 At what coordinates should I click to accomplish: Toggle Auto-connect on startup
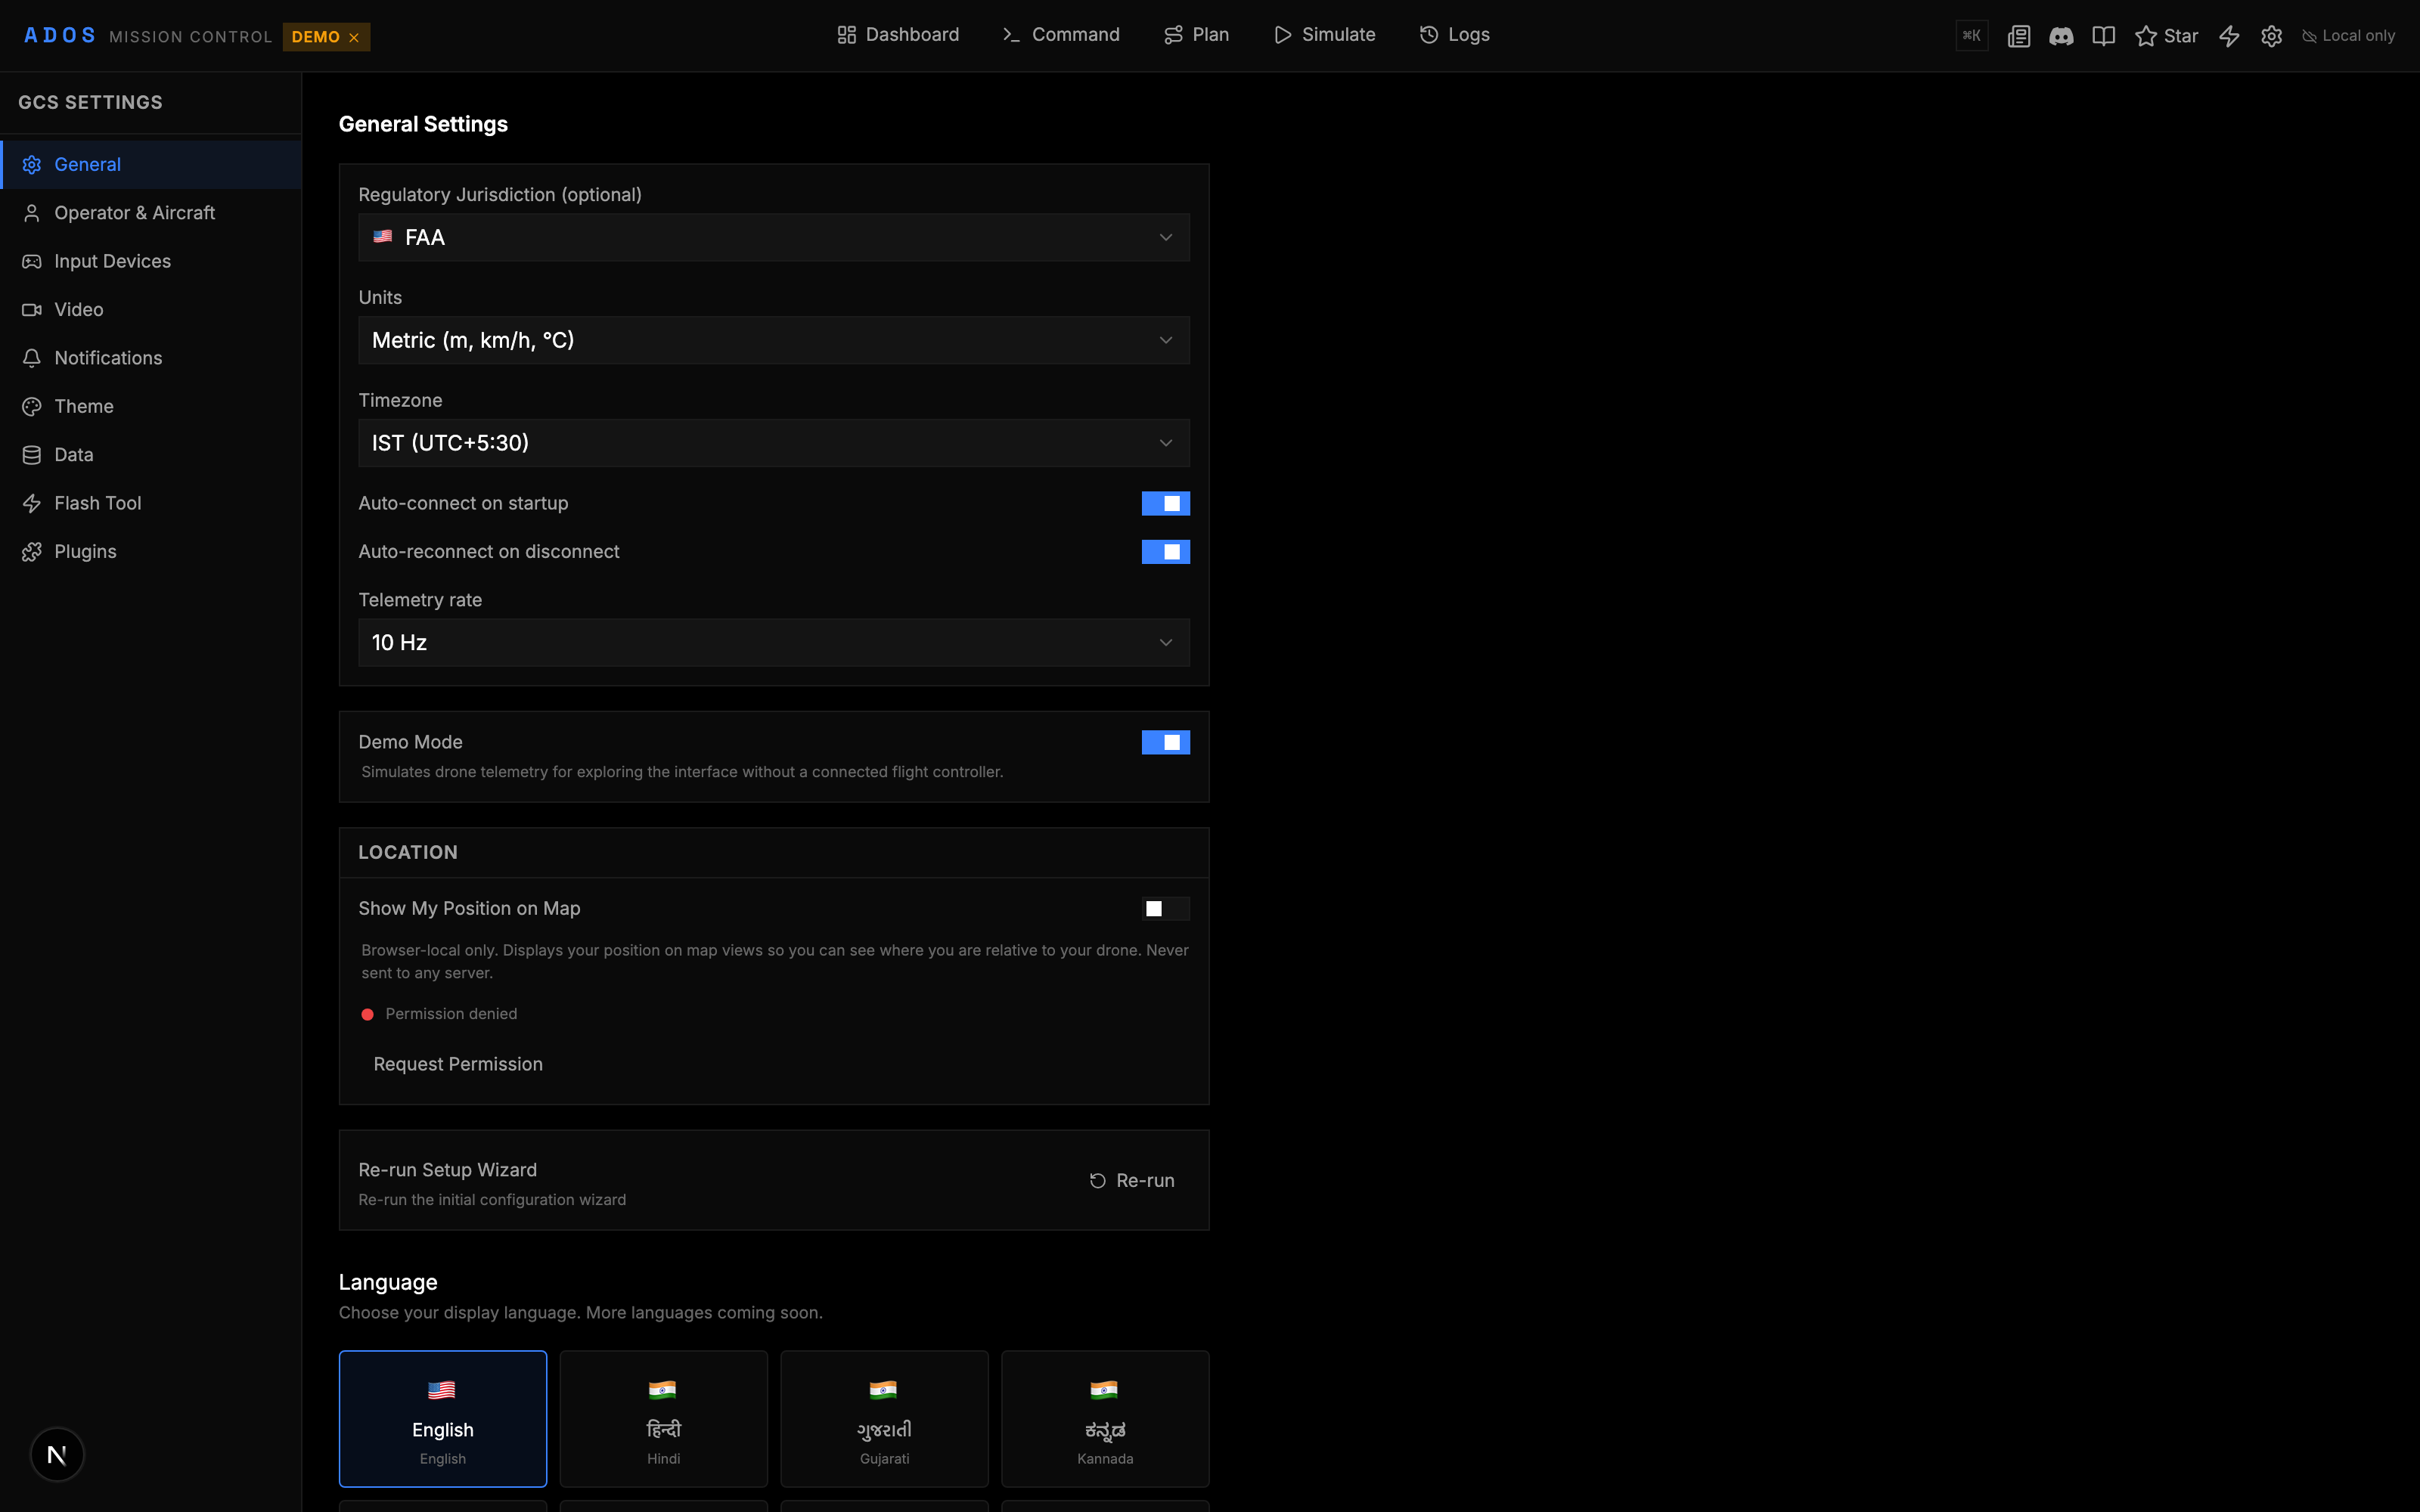pos(1165,503)
